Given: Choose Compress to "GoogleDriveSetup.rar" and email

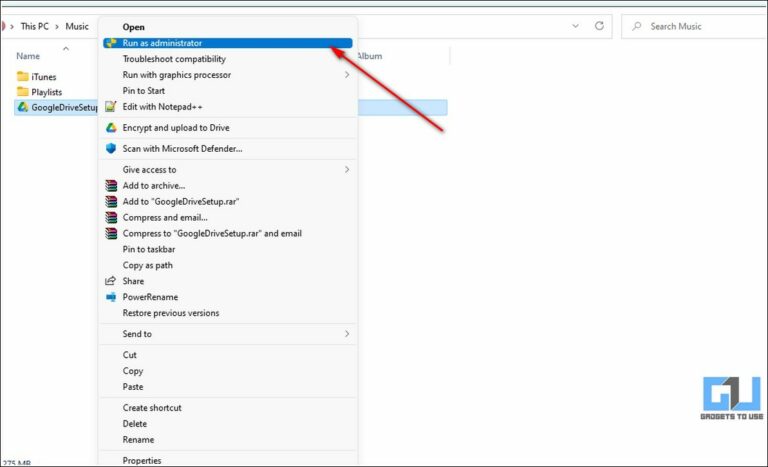Looking at the screenshot, I should coord(228,233).
